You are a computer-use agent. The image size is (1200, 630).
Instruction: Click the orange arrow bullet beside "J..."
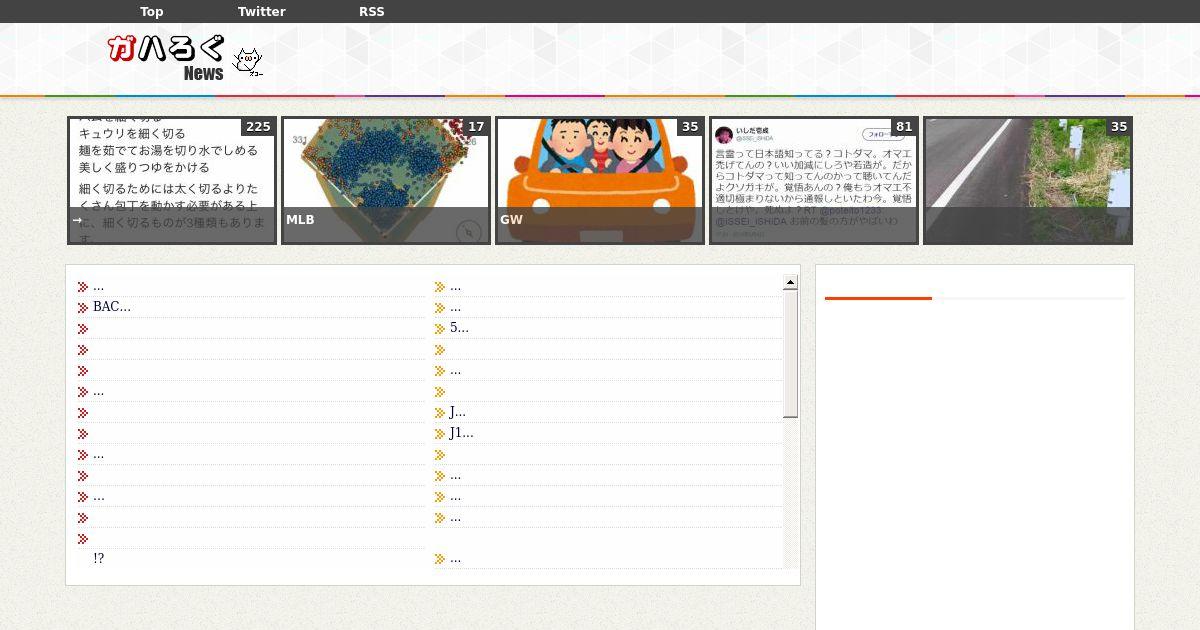[x=440, y=413]
